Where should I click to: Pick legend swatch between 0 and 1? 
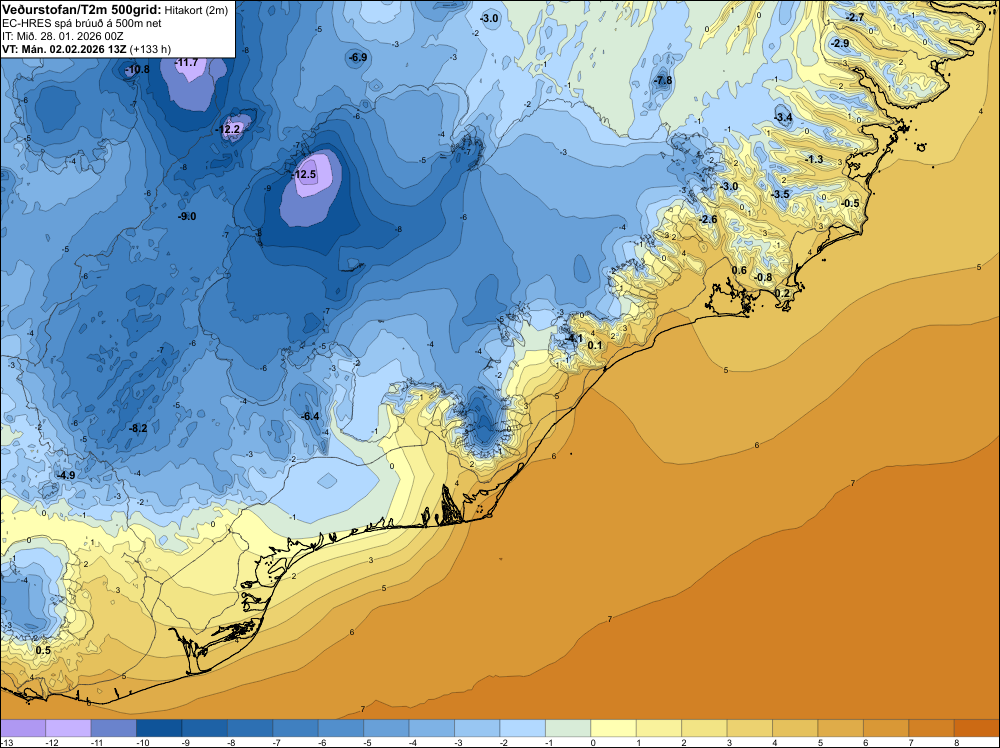[x=614, y=728]
